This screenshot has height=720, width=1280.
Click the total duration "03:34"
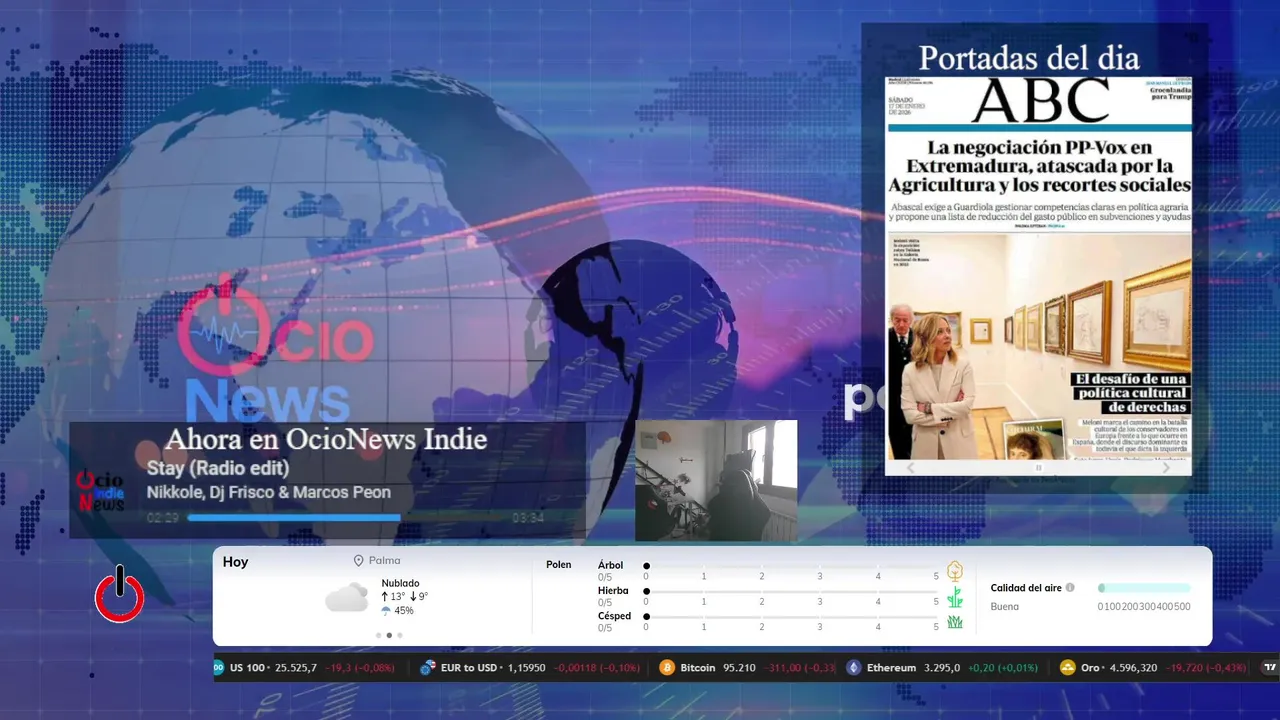[528, 518]
